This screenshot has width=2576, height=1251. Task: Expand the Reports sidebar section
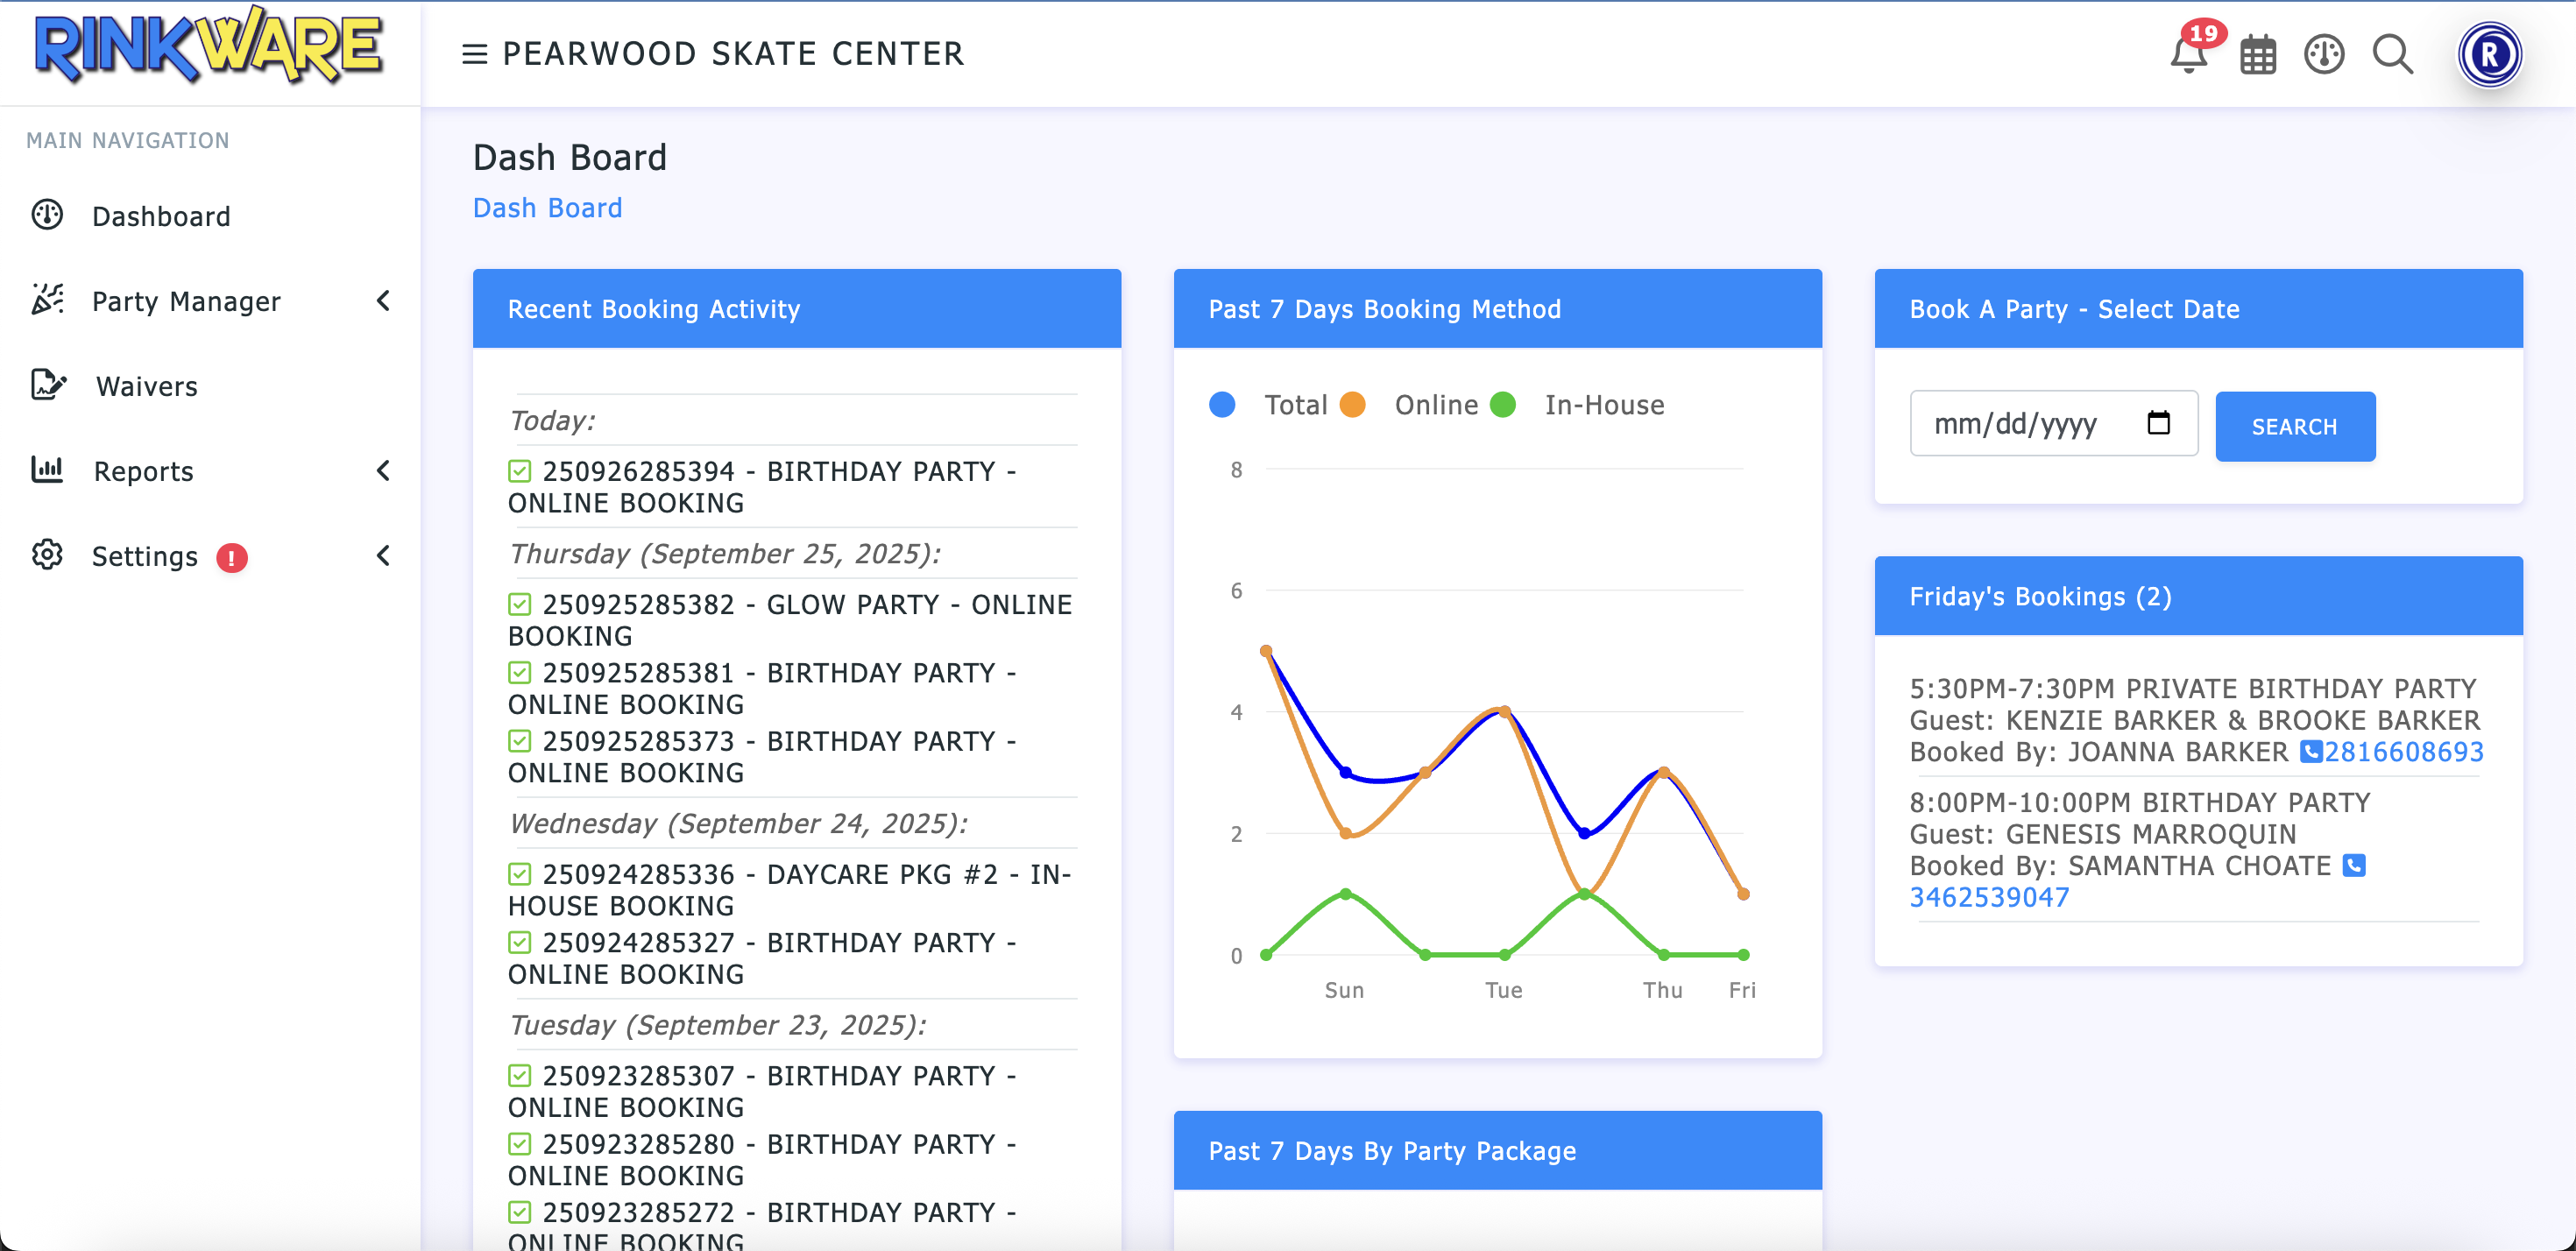point(385,471)
